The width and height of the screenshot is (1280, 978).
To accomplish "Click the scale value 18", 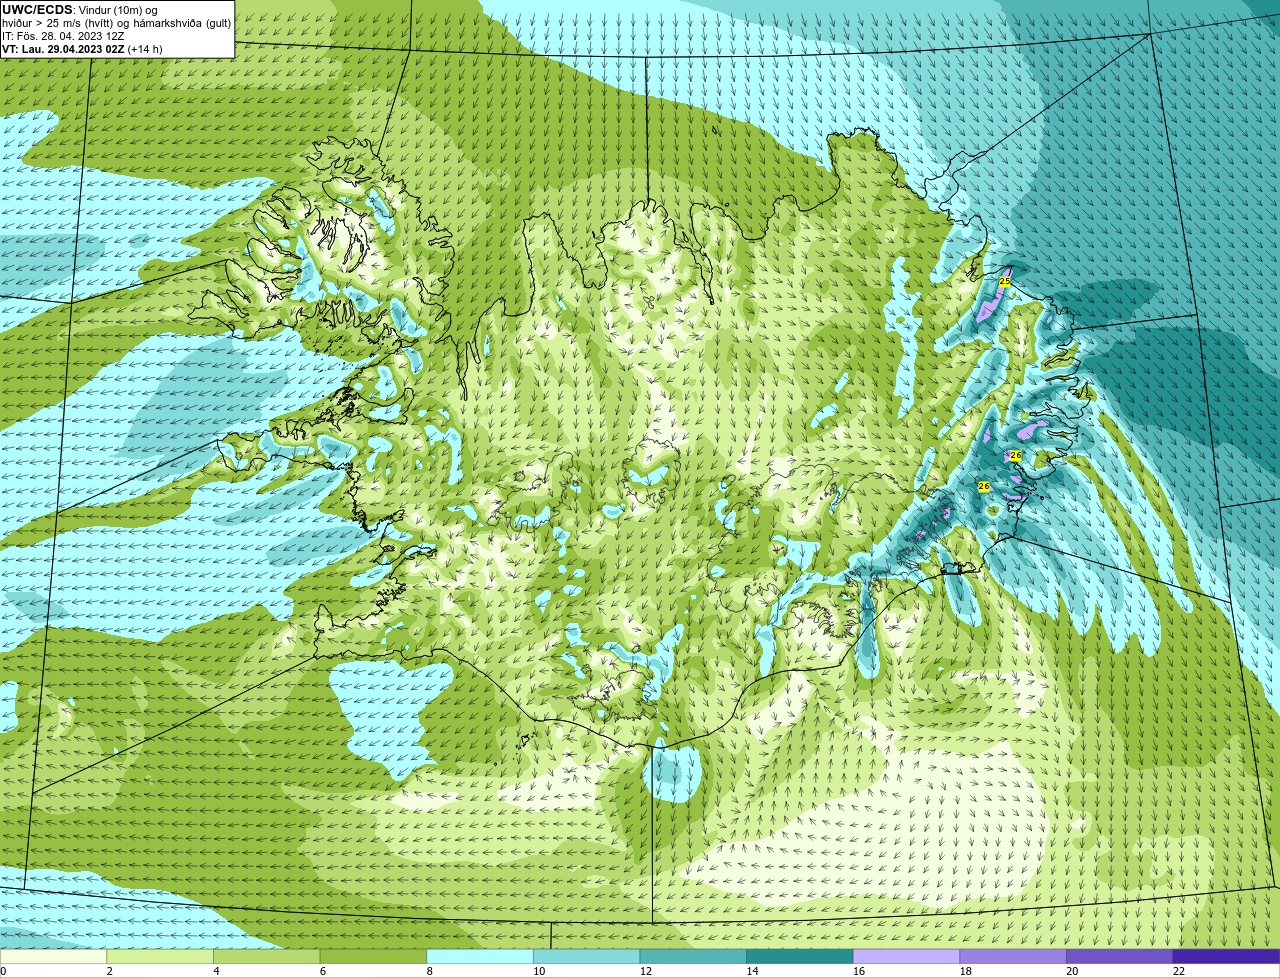I will 966,971.
